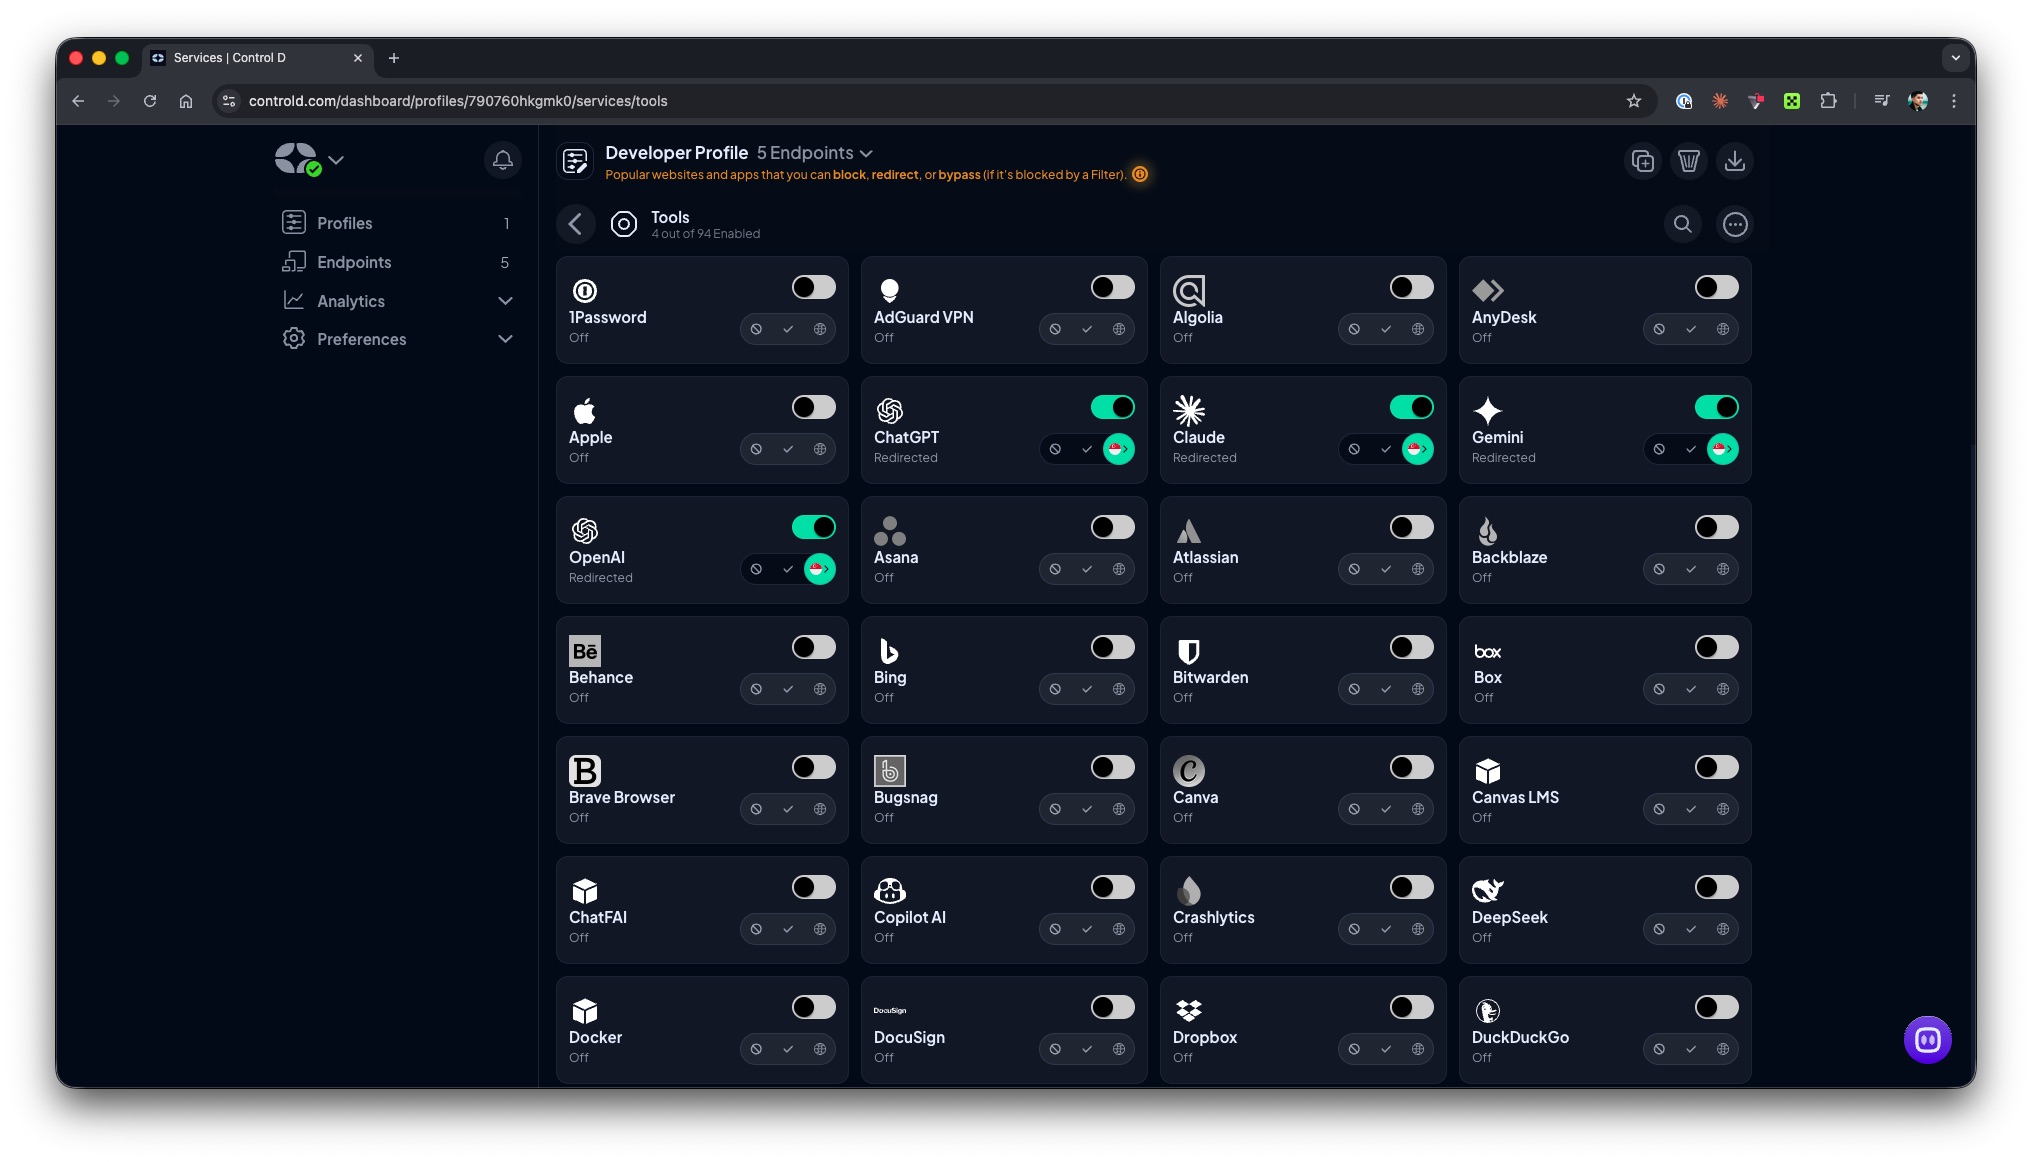Click the orange info icon after description
The image size is (2032, 1162).
click(1140, 174)
